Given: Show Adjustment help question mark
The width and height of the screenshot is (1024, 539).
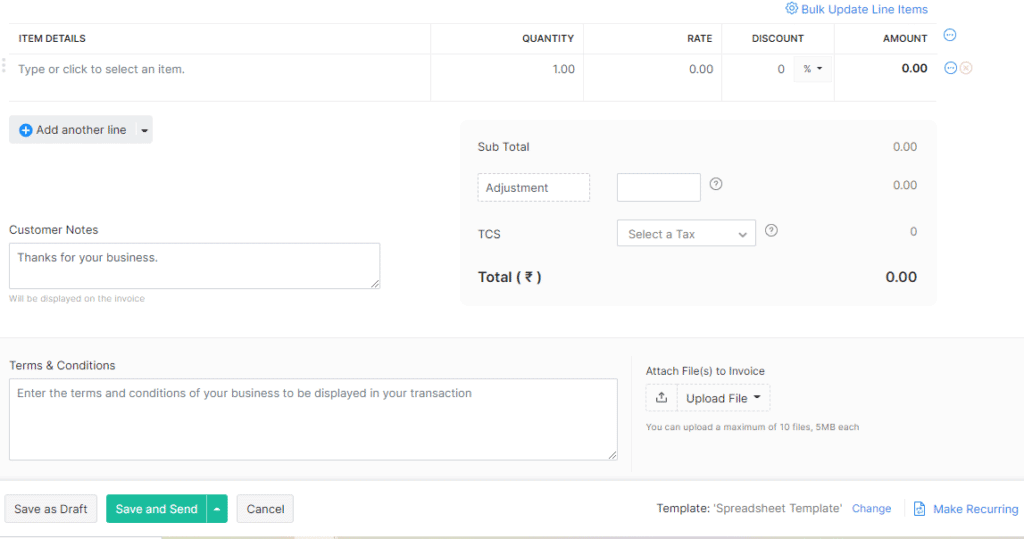Looking at the screenshot, I should pyautogui.click(x=716, y=184).
